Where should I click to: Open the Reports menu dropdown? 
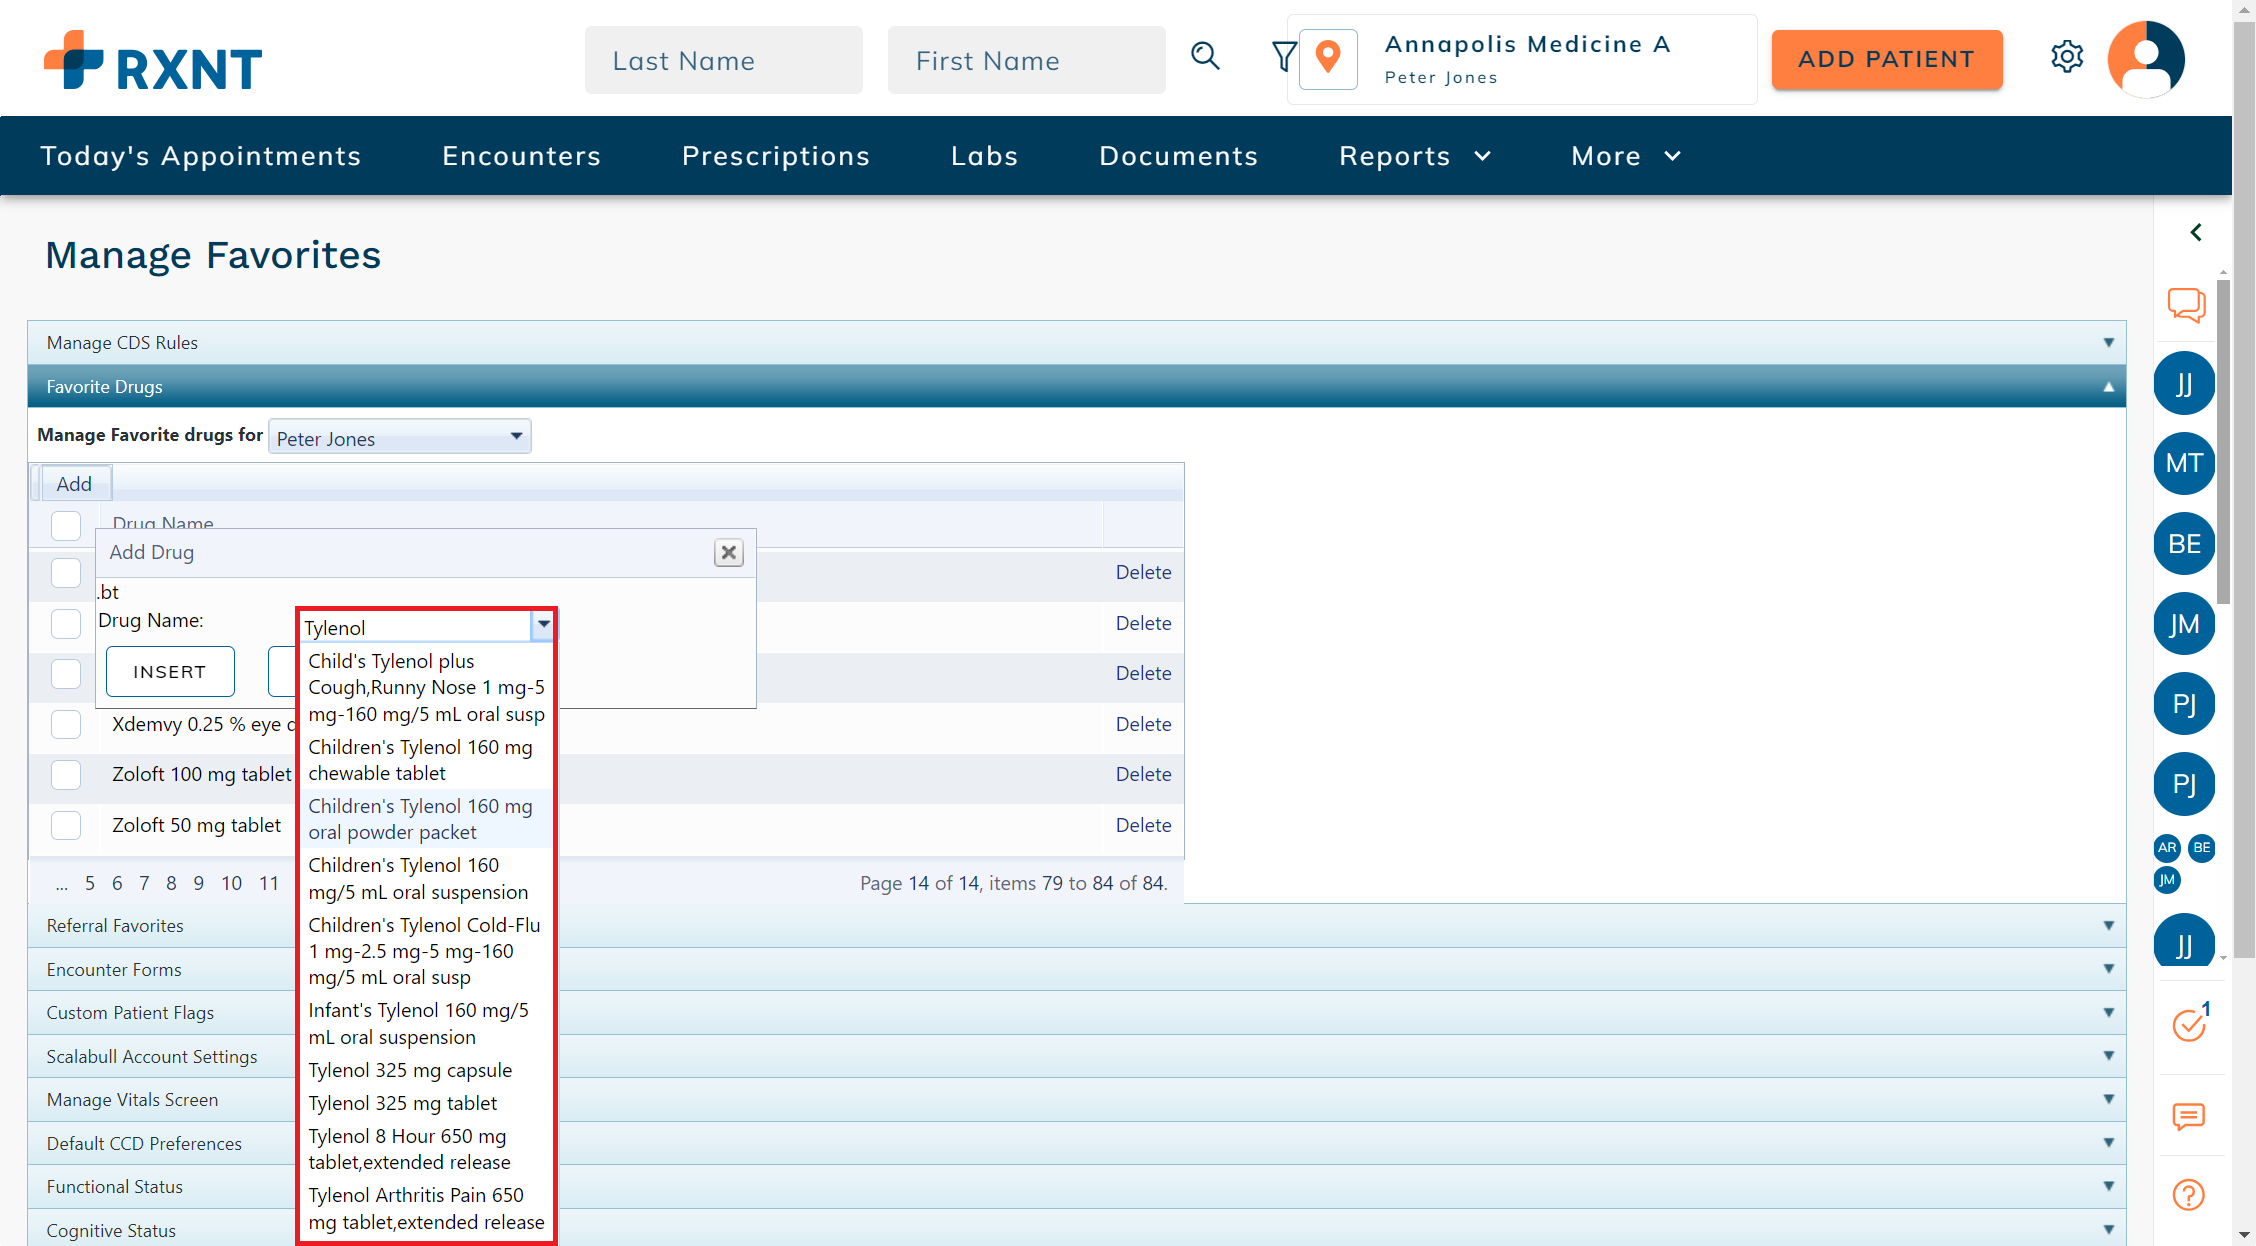point(1415,156)
